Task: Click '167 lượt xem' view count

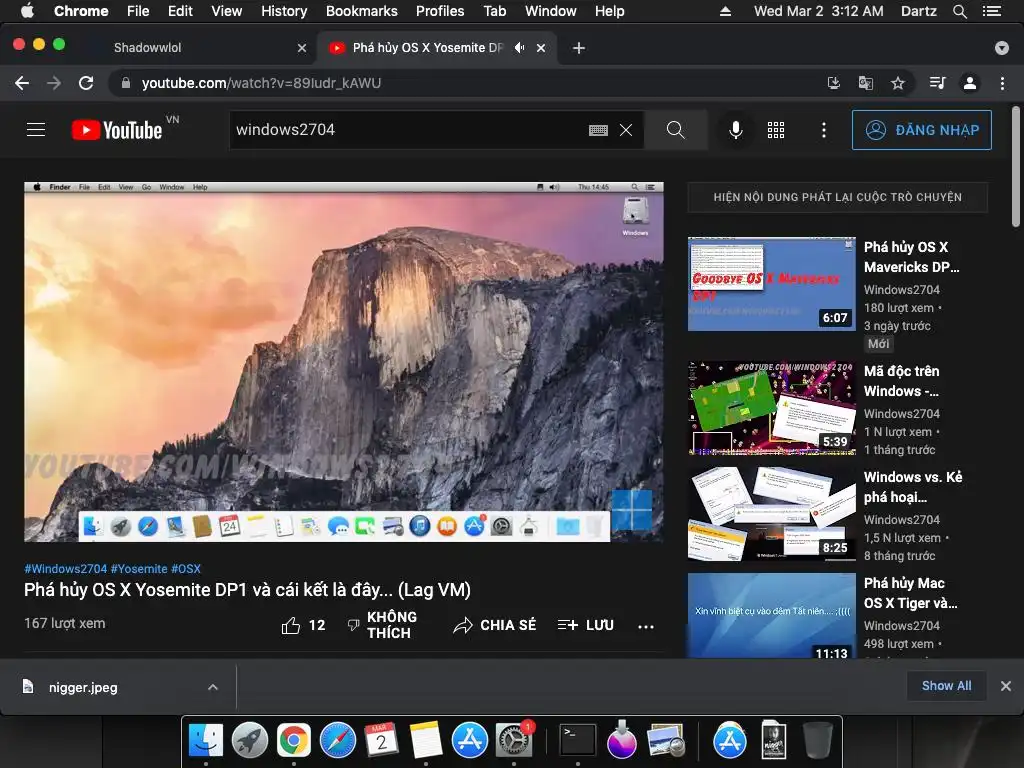Action: tap(65, 623)
